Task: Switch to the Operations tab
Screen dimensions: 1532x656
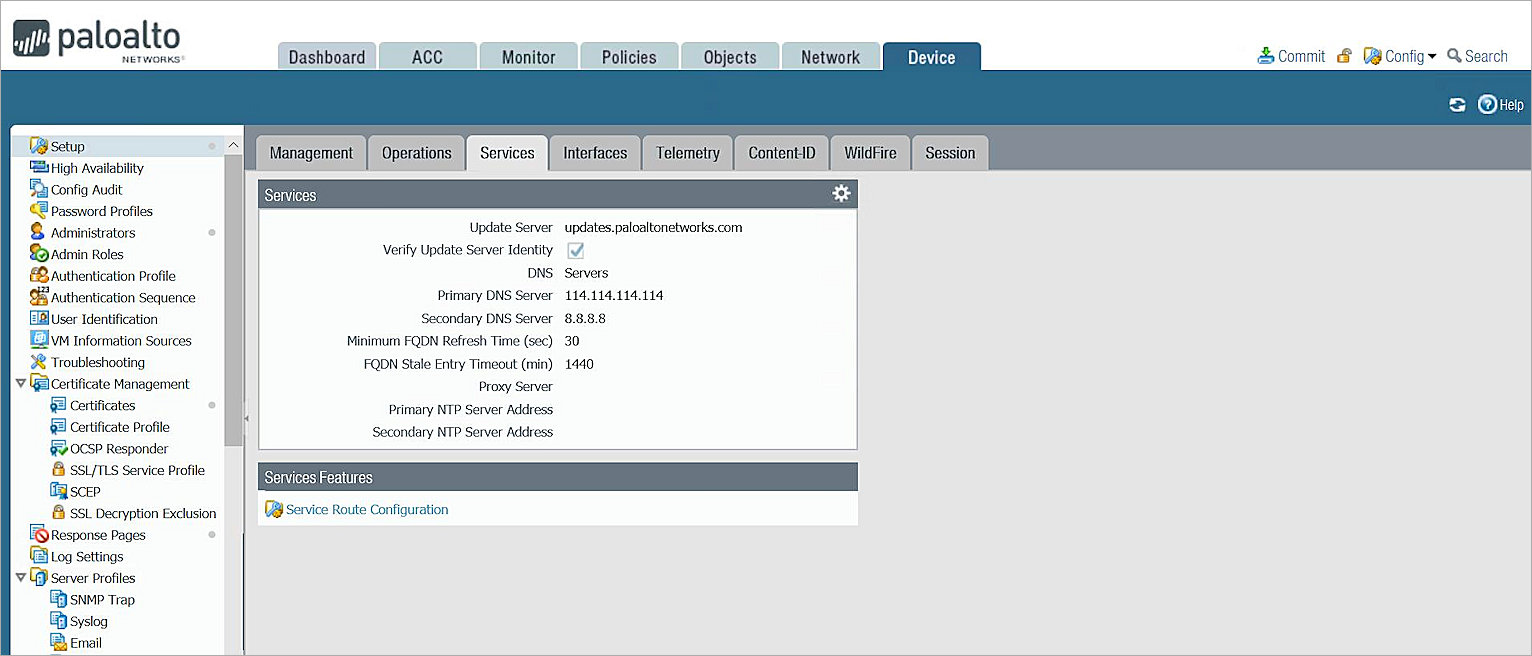Action: click(416, 152)
